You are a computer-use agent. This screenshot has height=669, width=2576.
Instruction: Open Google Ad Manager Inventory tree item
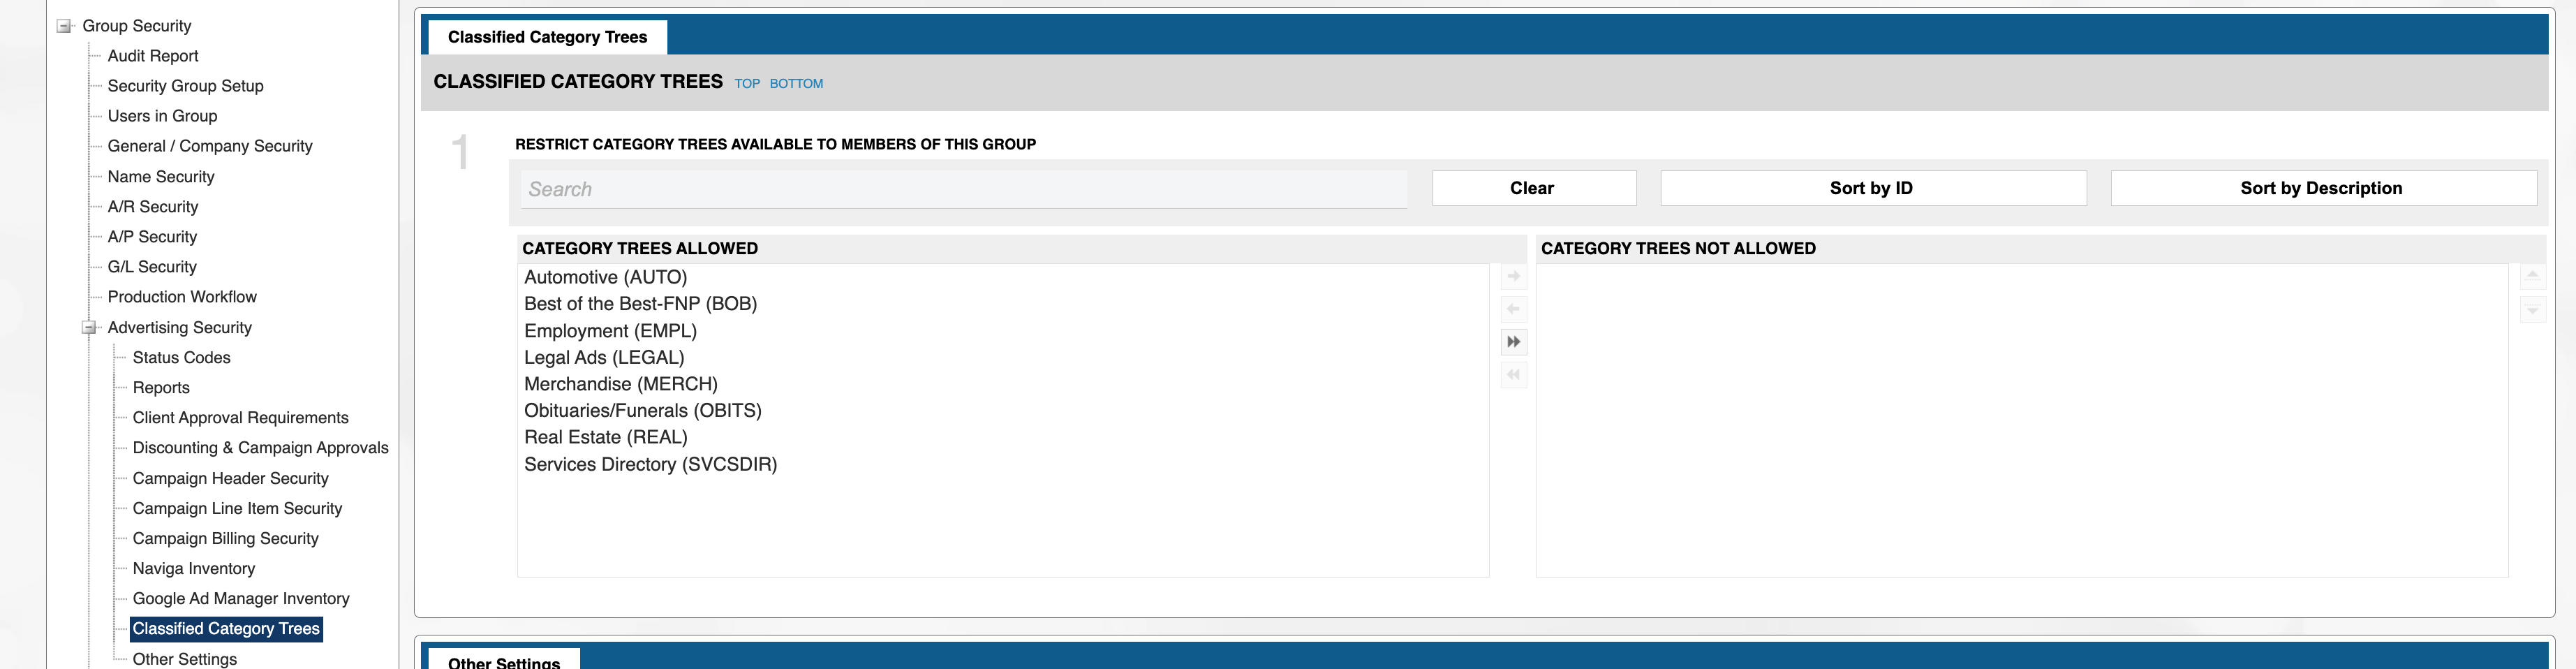241,598
